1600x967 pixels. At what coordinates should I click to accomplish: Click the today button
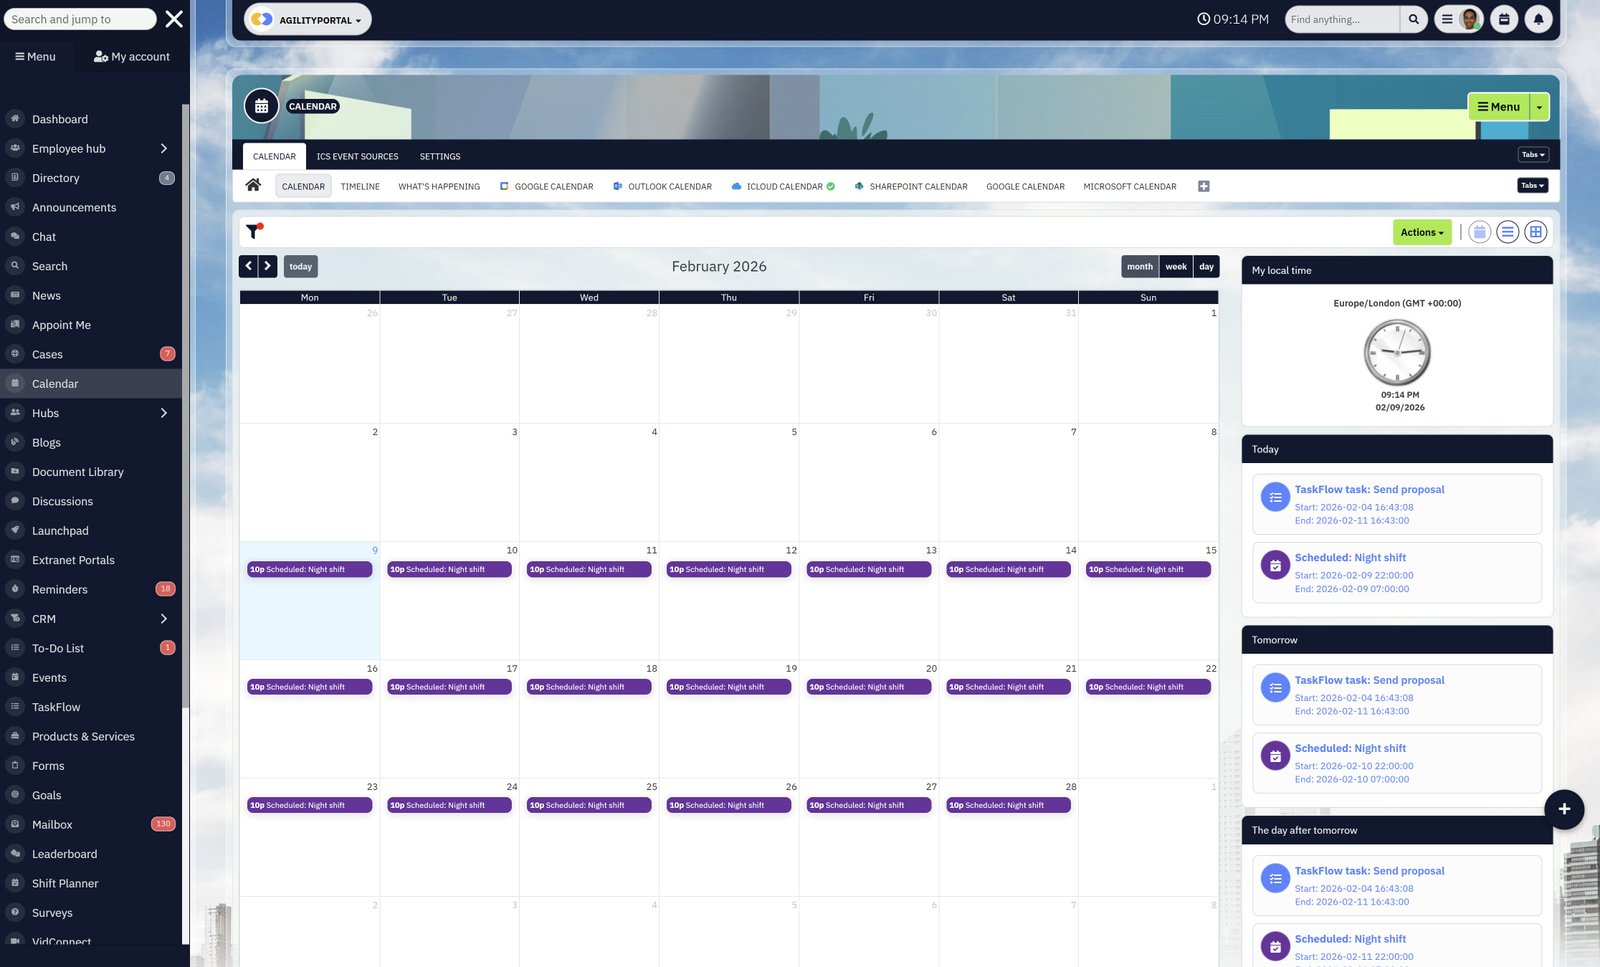(x=300, y=266)
